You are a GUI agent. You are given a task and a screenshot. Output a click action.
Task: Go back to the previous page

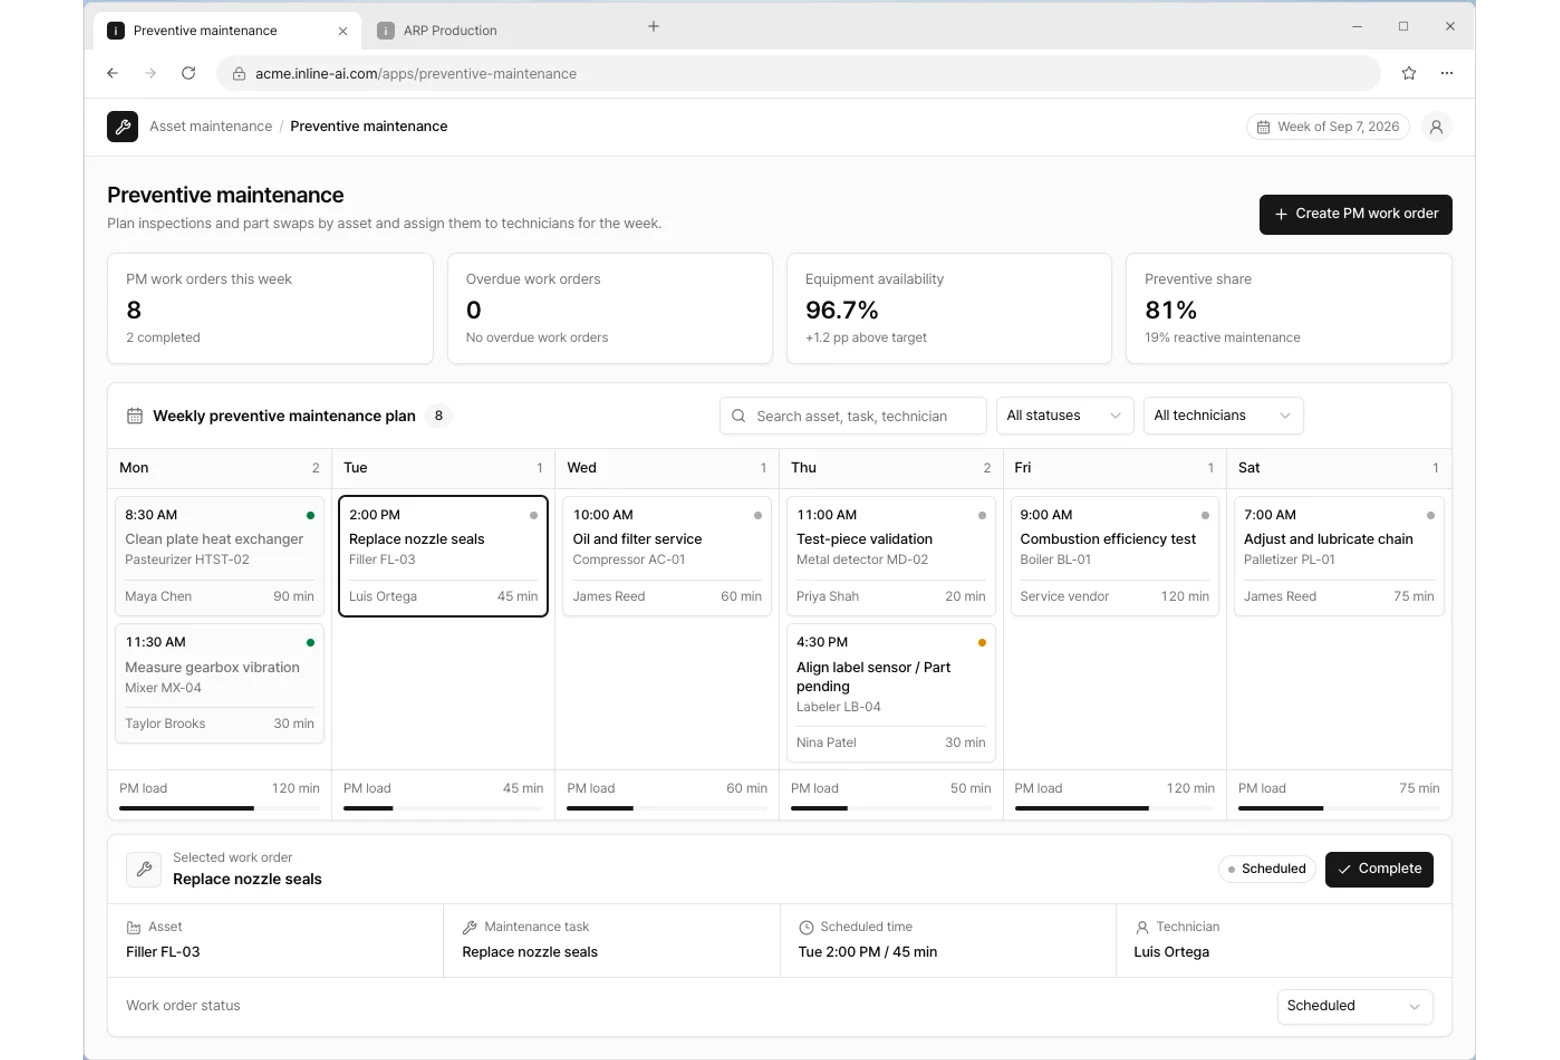[x=113, y=73]
